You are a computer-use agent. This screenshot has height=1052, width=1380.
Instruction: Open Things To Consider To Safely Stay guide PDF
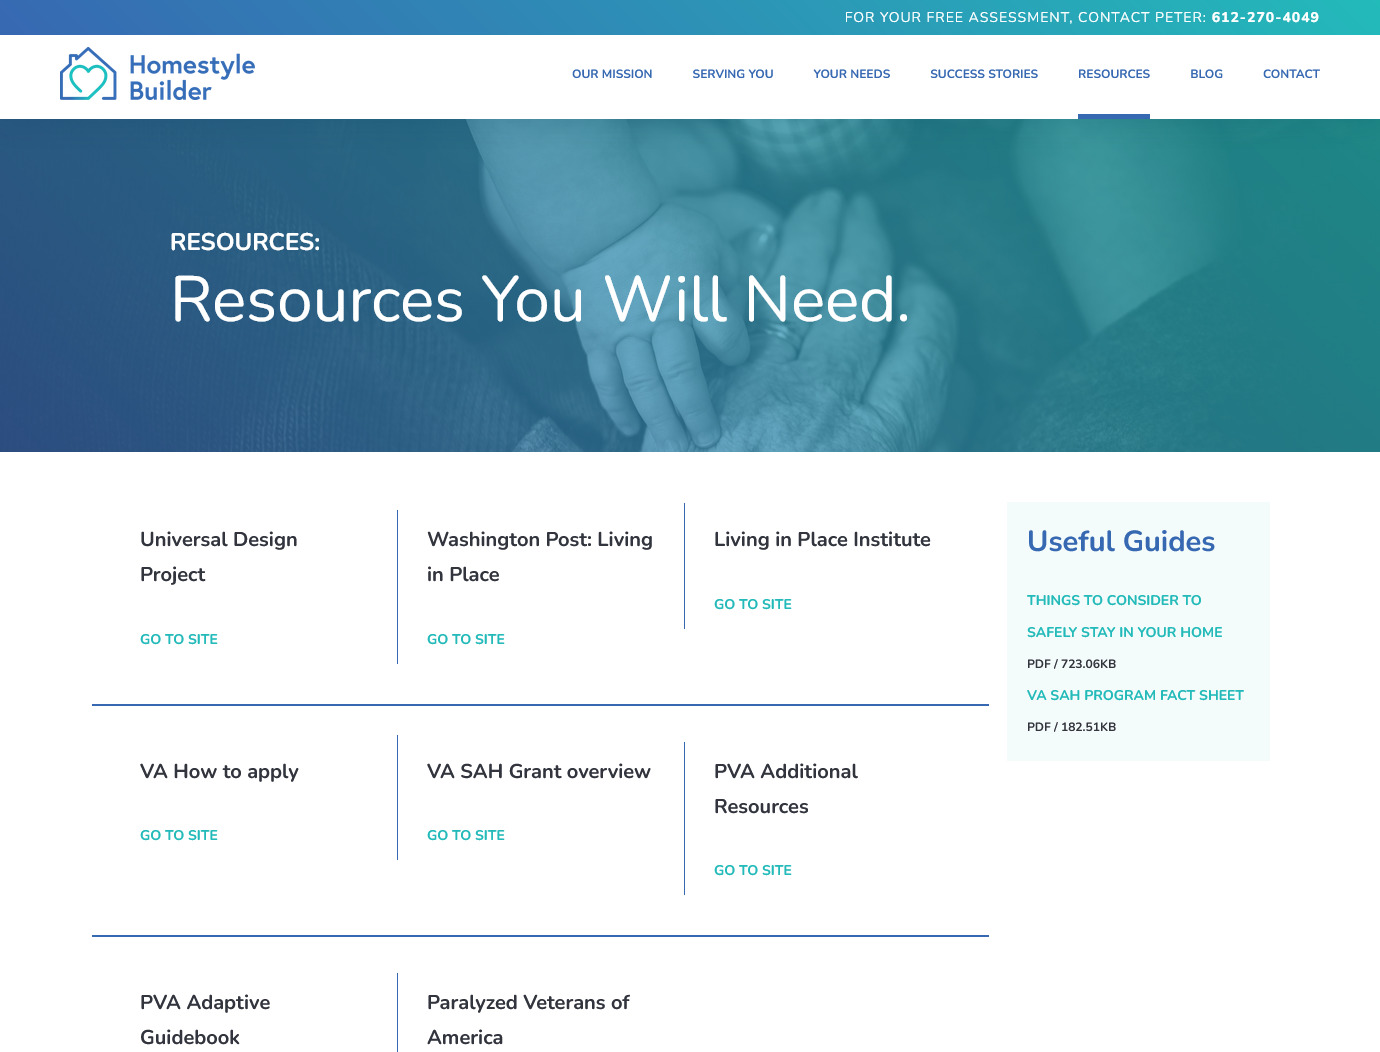pos(1125,616)
